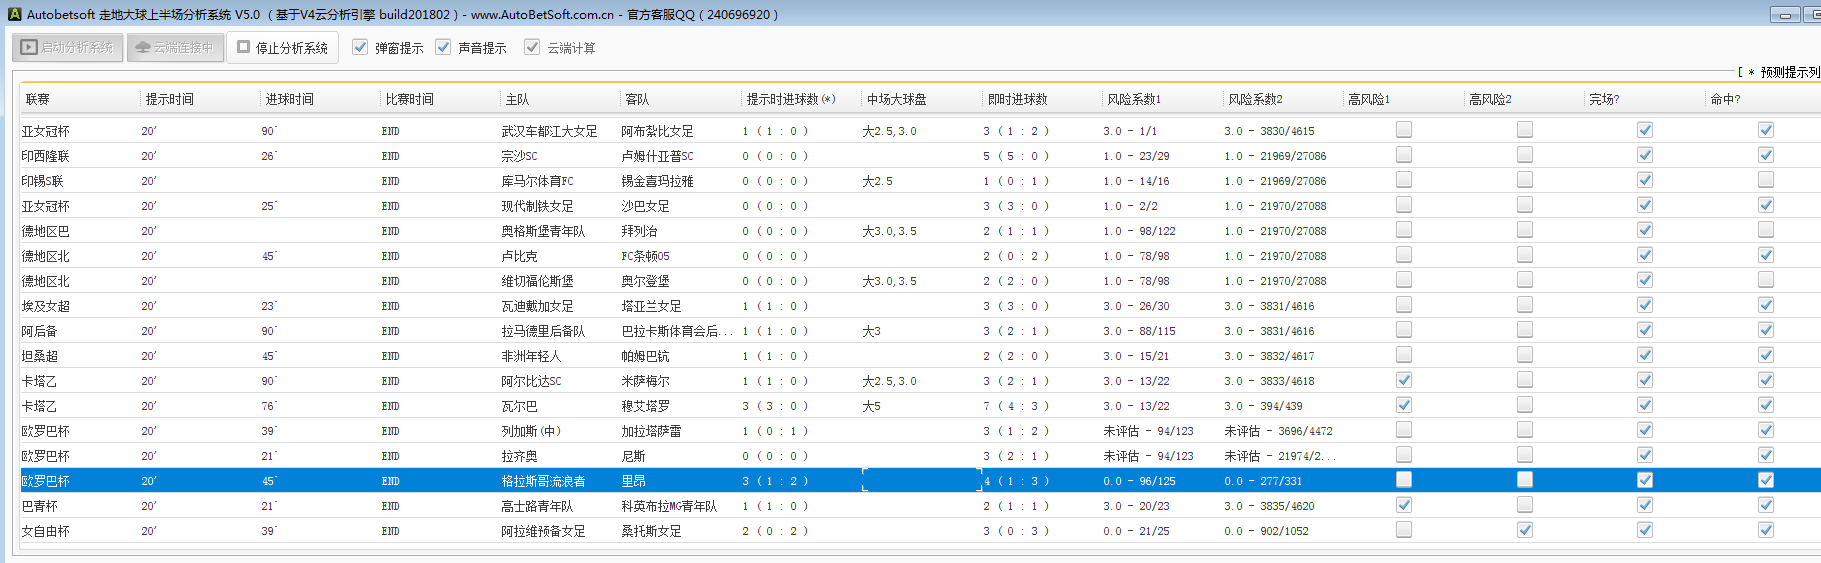Check 命中? box for 库马尔体育FC row
Image resolution: width=1821 pixels, height=563 pixels.
pyautogui.click(x=1766, y=180)
